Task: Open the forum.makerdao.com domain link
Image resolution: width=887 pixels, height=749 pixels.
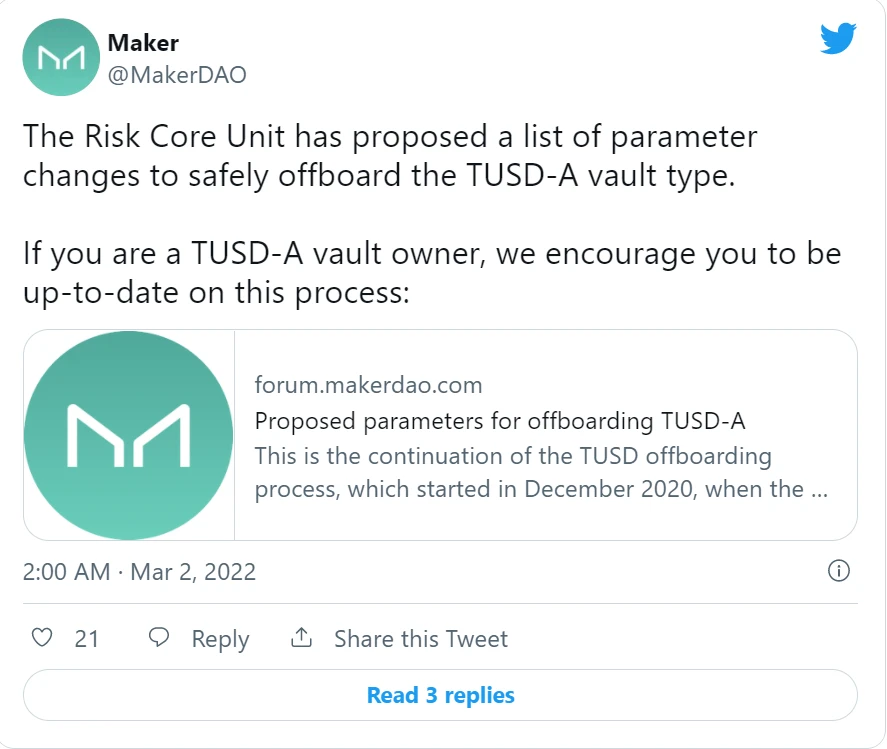Action: (368, 385)
